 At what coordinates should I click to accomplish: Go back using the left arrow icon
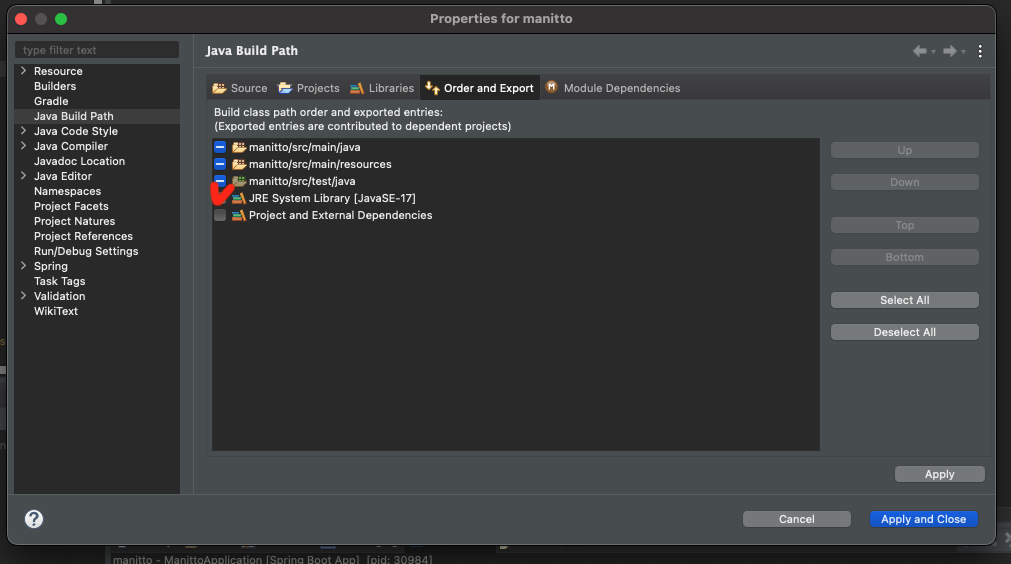pos(919,51)
